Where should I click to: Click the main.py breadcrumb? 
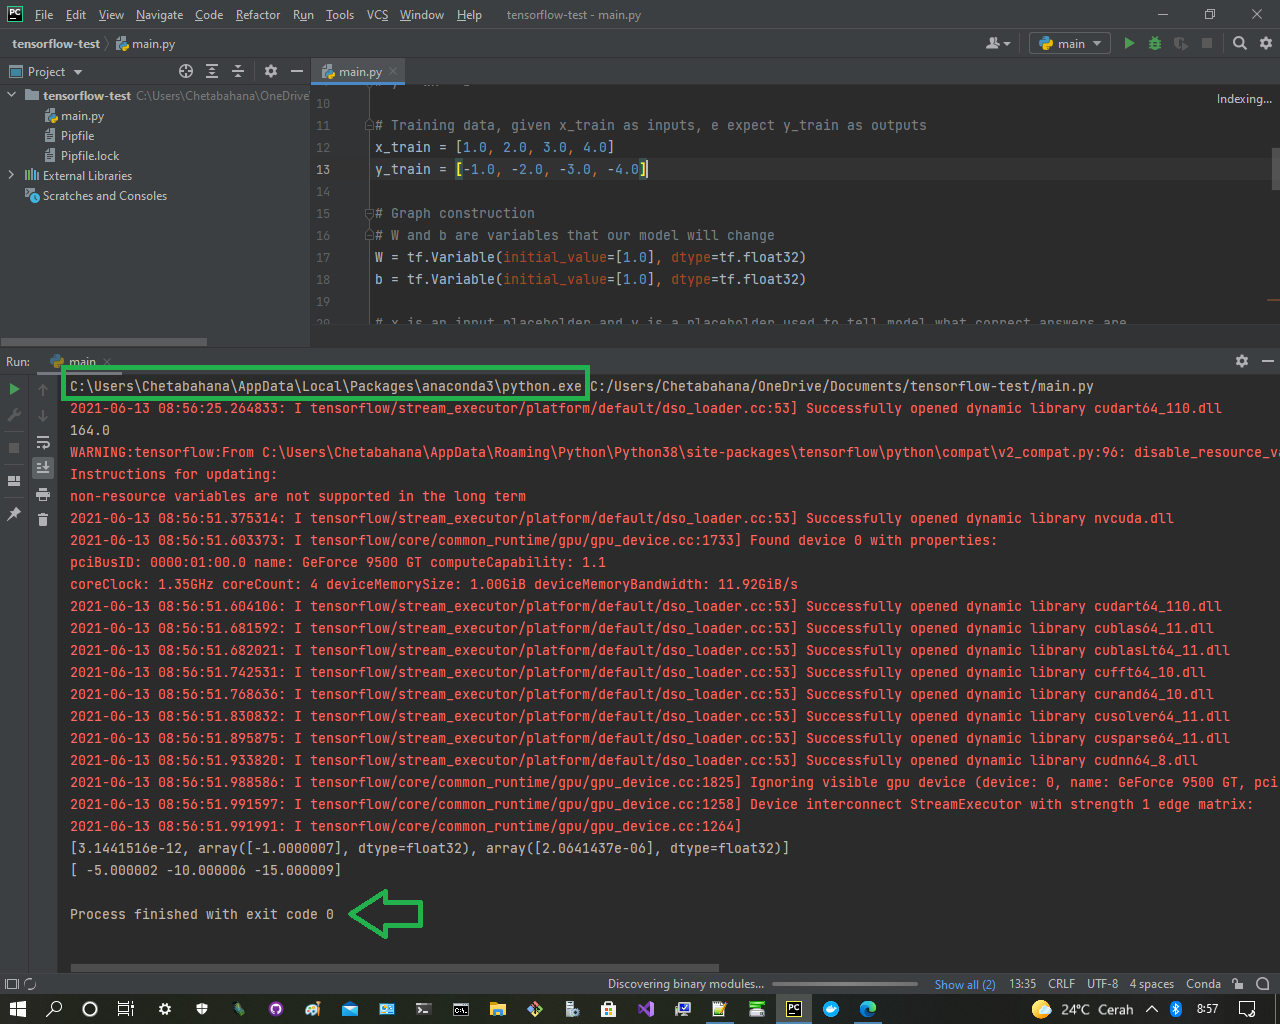point(146,44)
